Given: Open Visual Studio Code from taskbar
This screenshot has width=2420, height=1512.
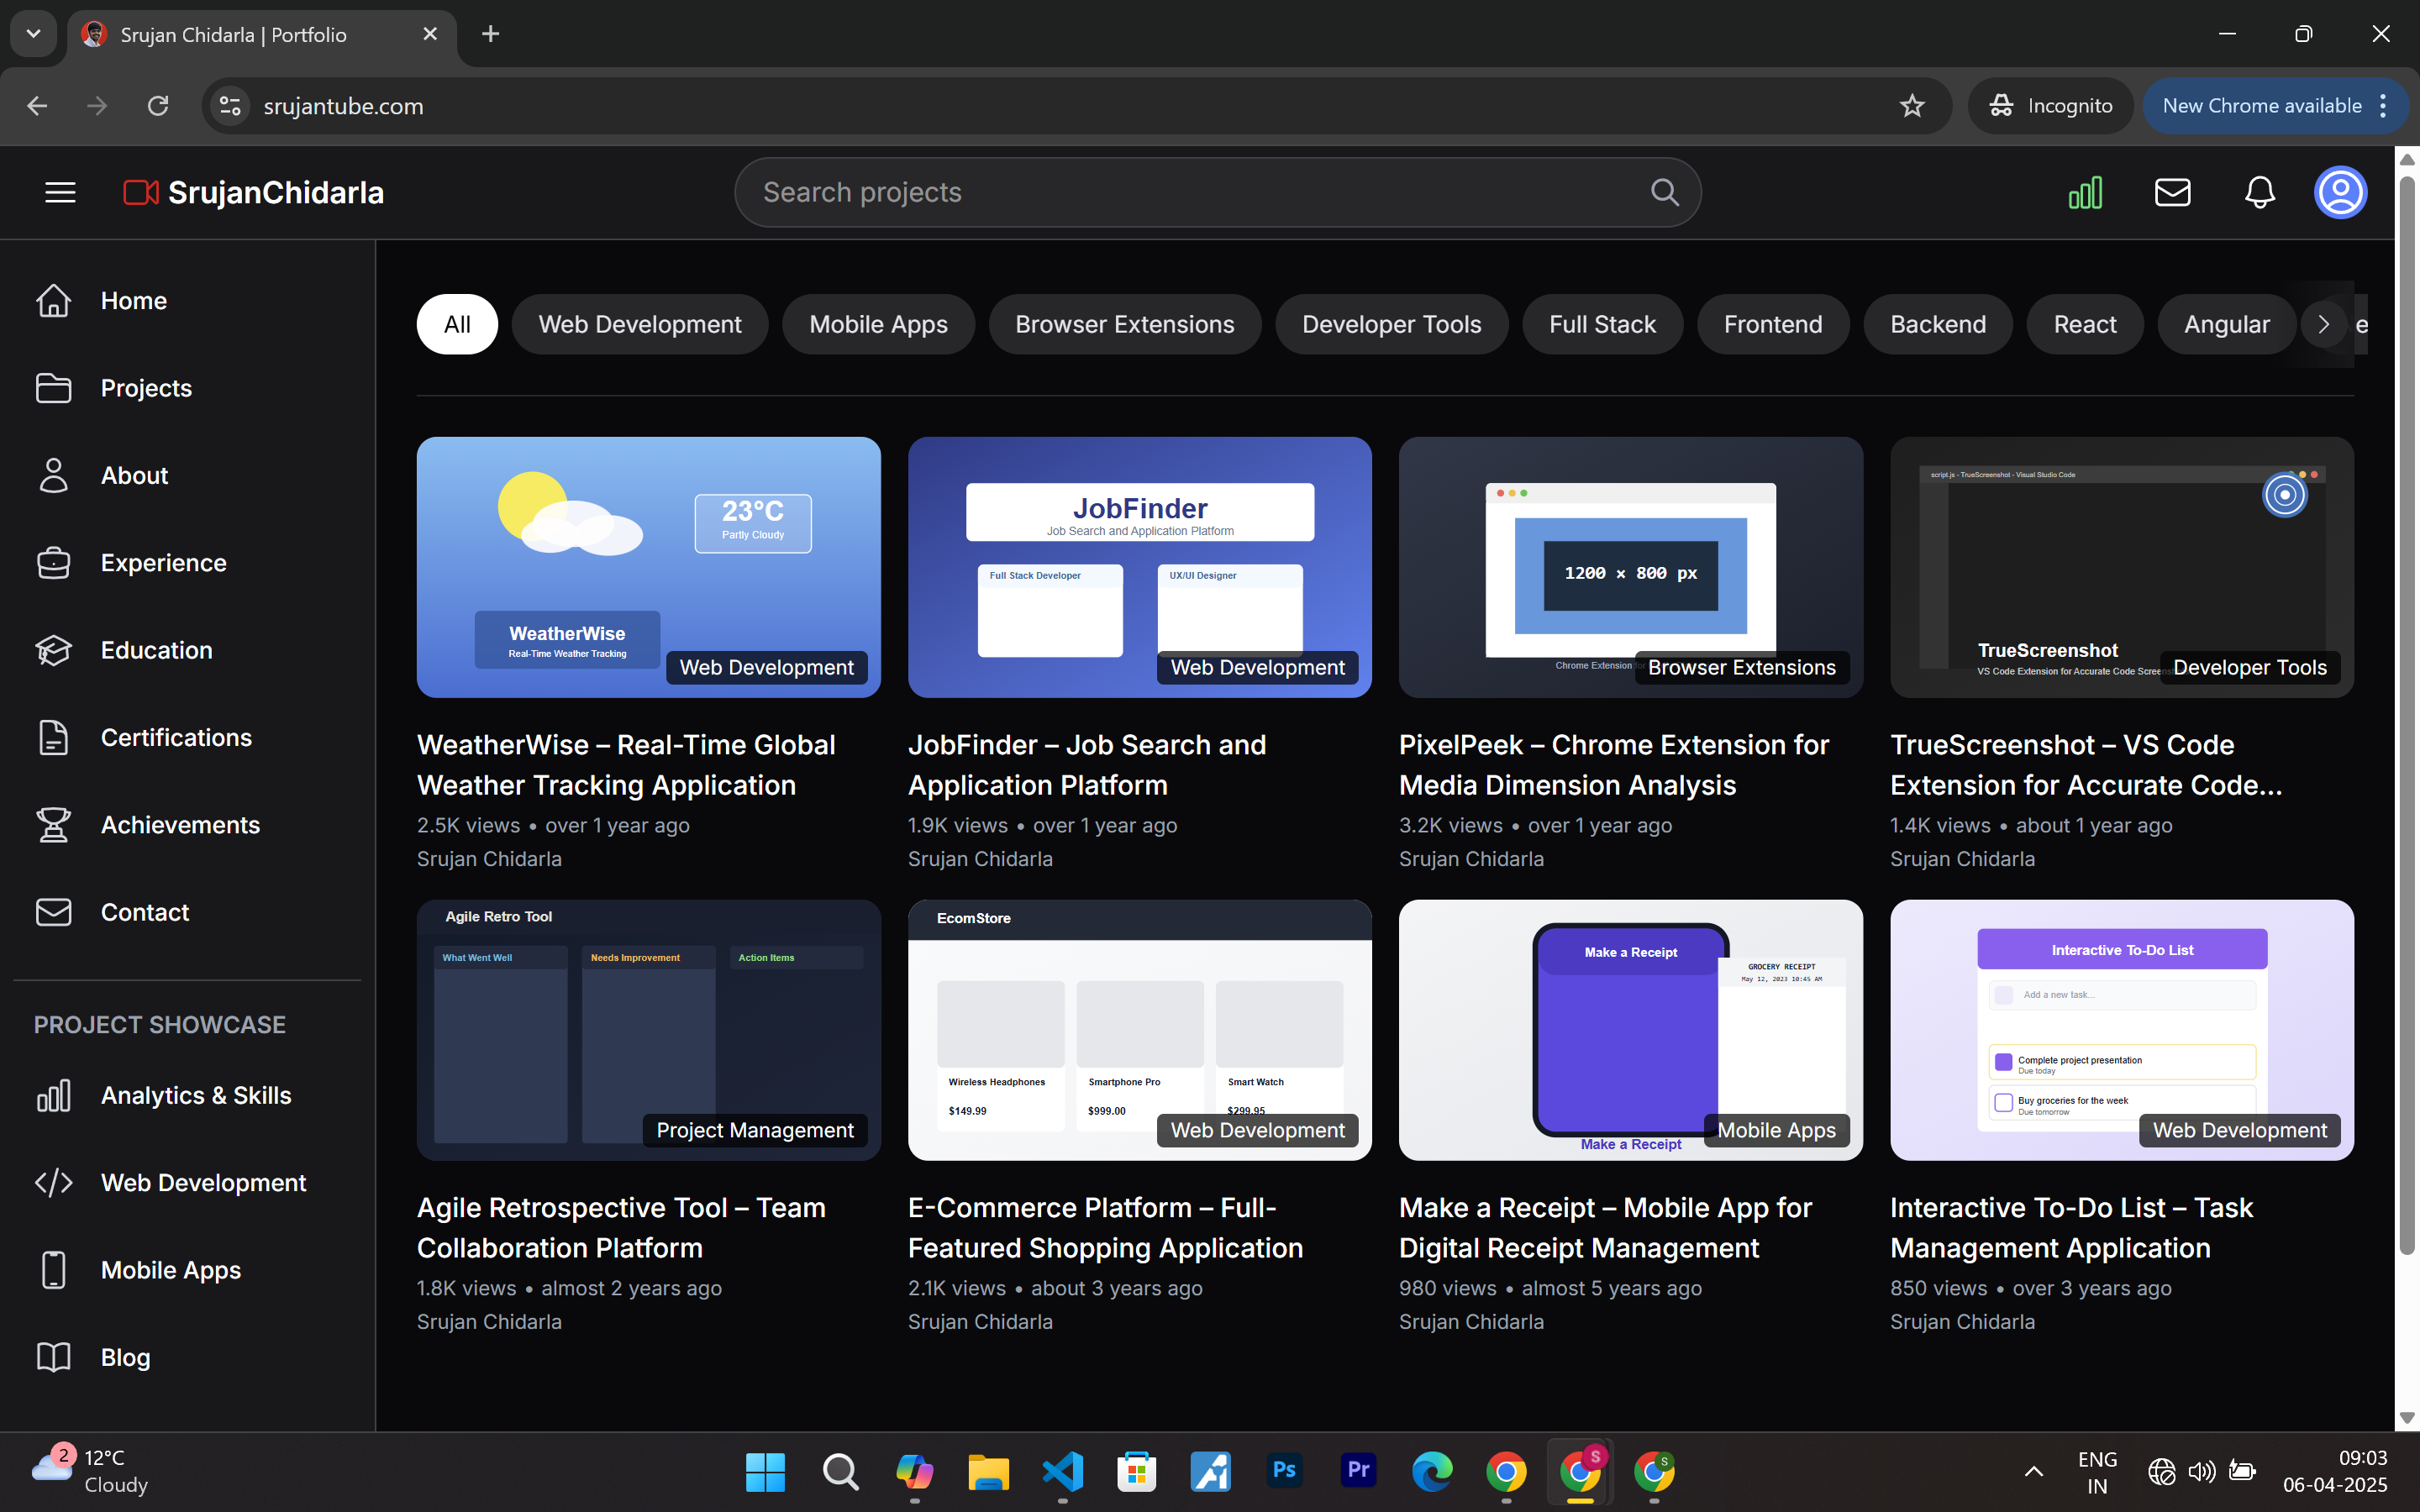Looking at the screenshot, I should 1062,1471.
